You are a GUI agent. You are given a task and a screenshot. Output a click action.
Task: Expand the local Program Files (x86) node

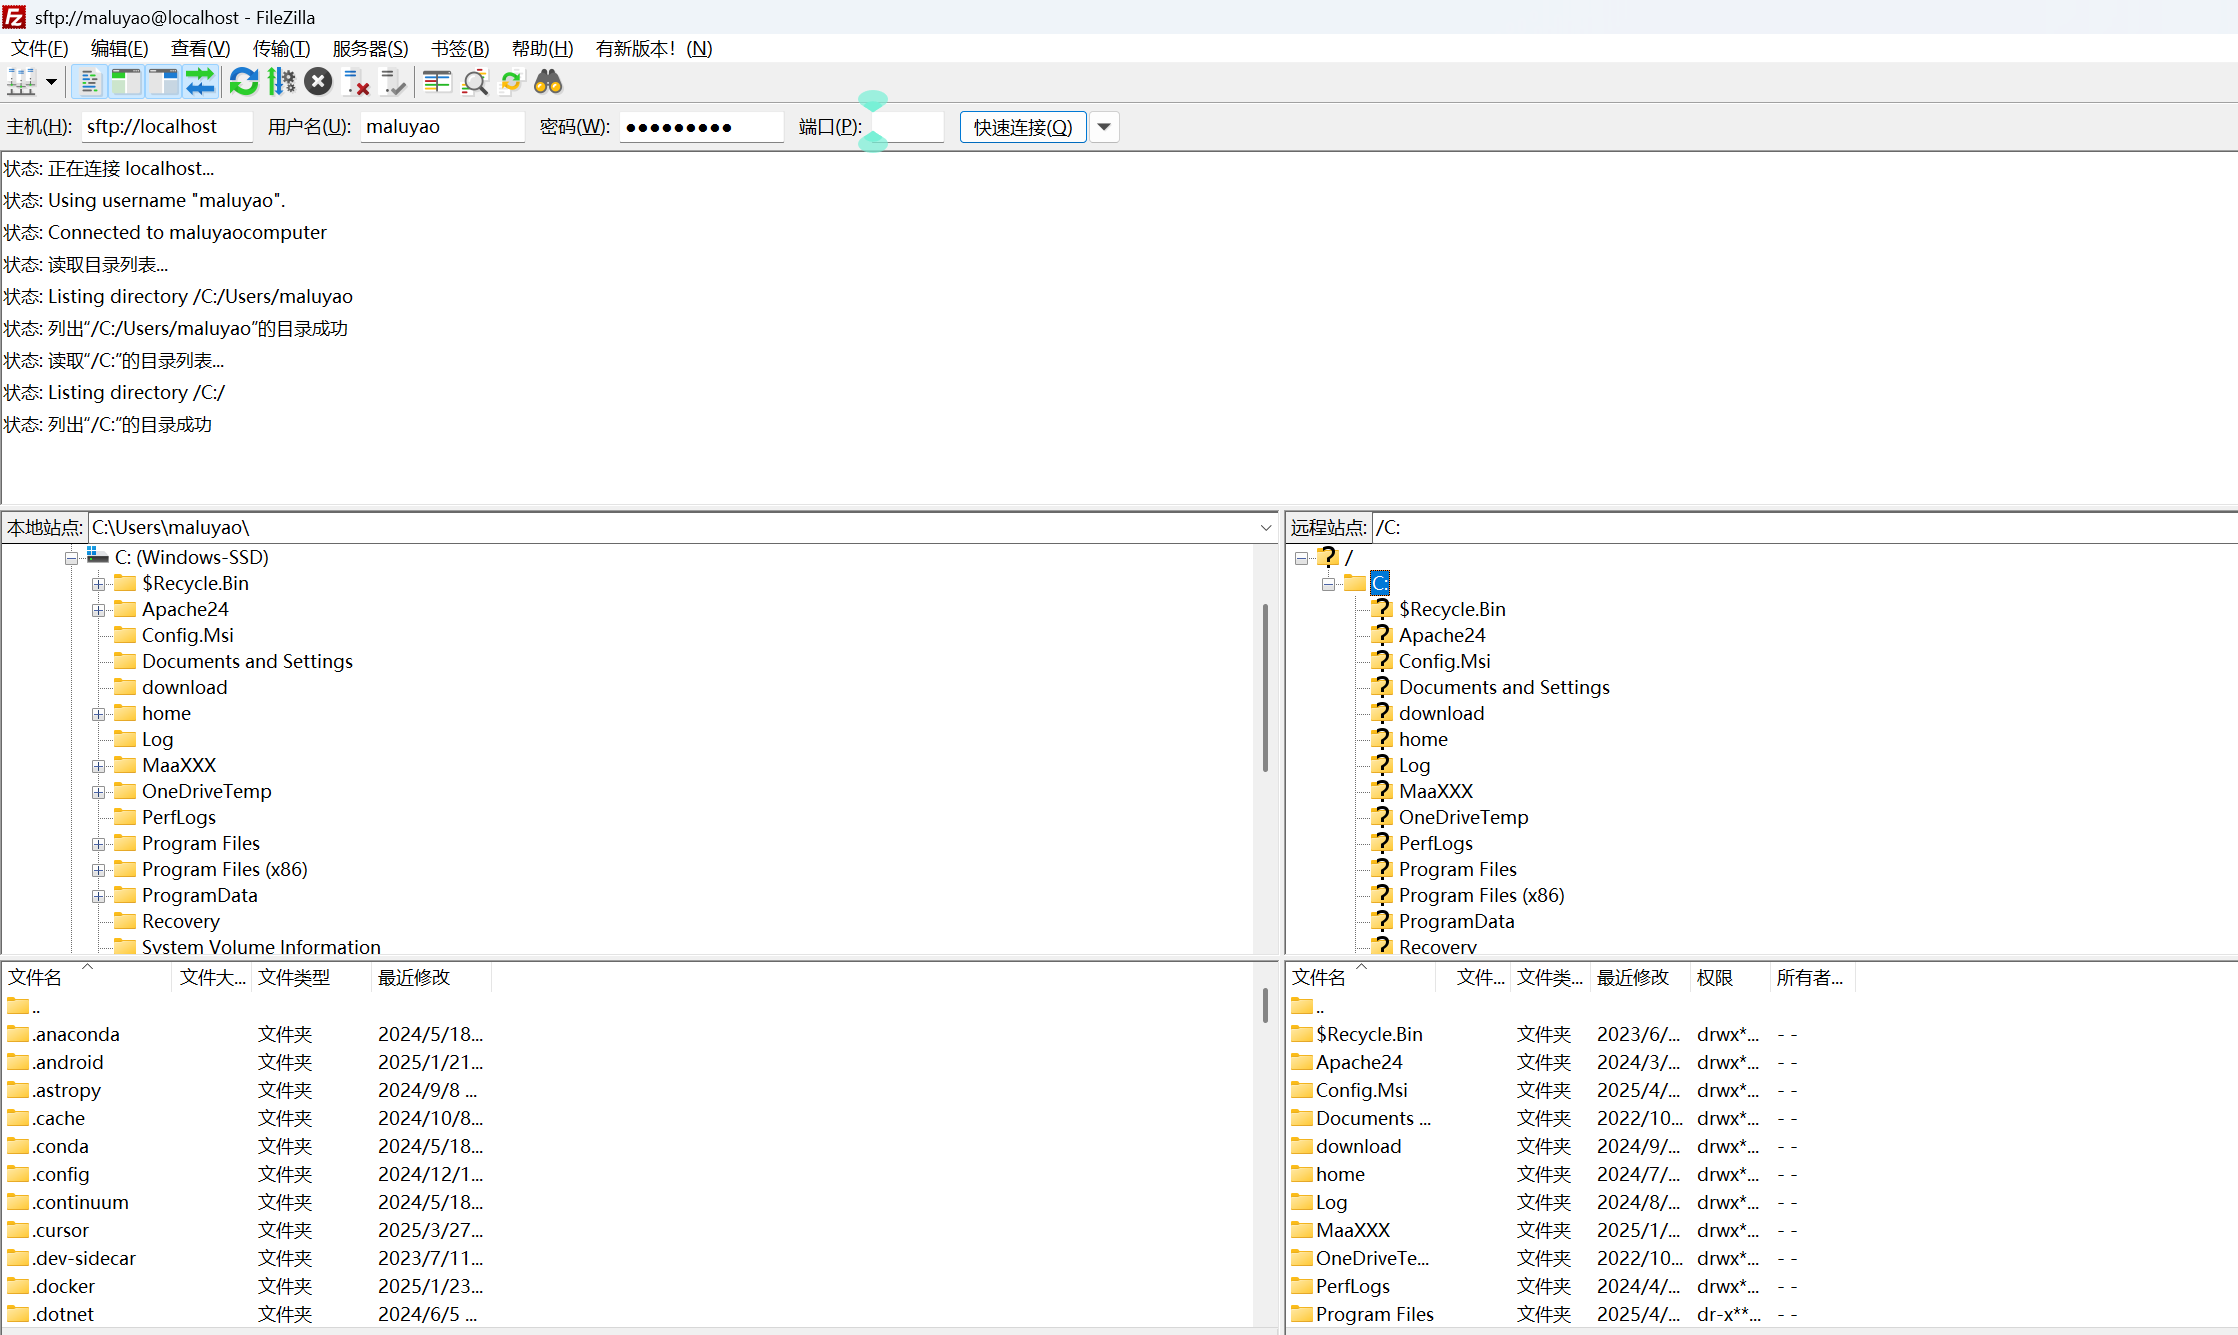(98, 870)
